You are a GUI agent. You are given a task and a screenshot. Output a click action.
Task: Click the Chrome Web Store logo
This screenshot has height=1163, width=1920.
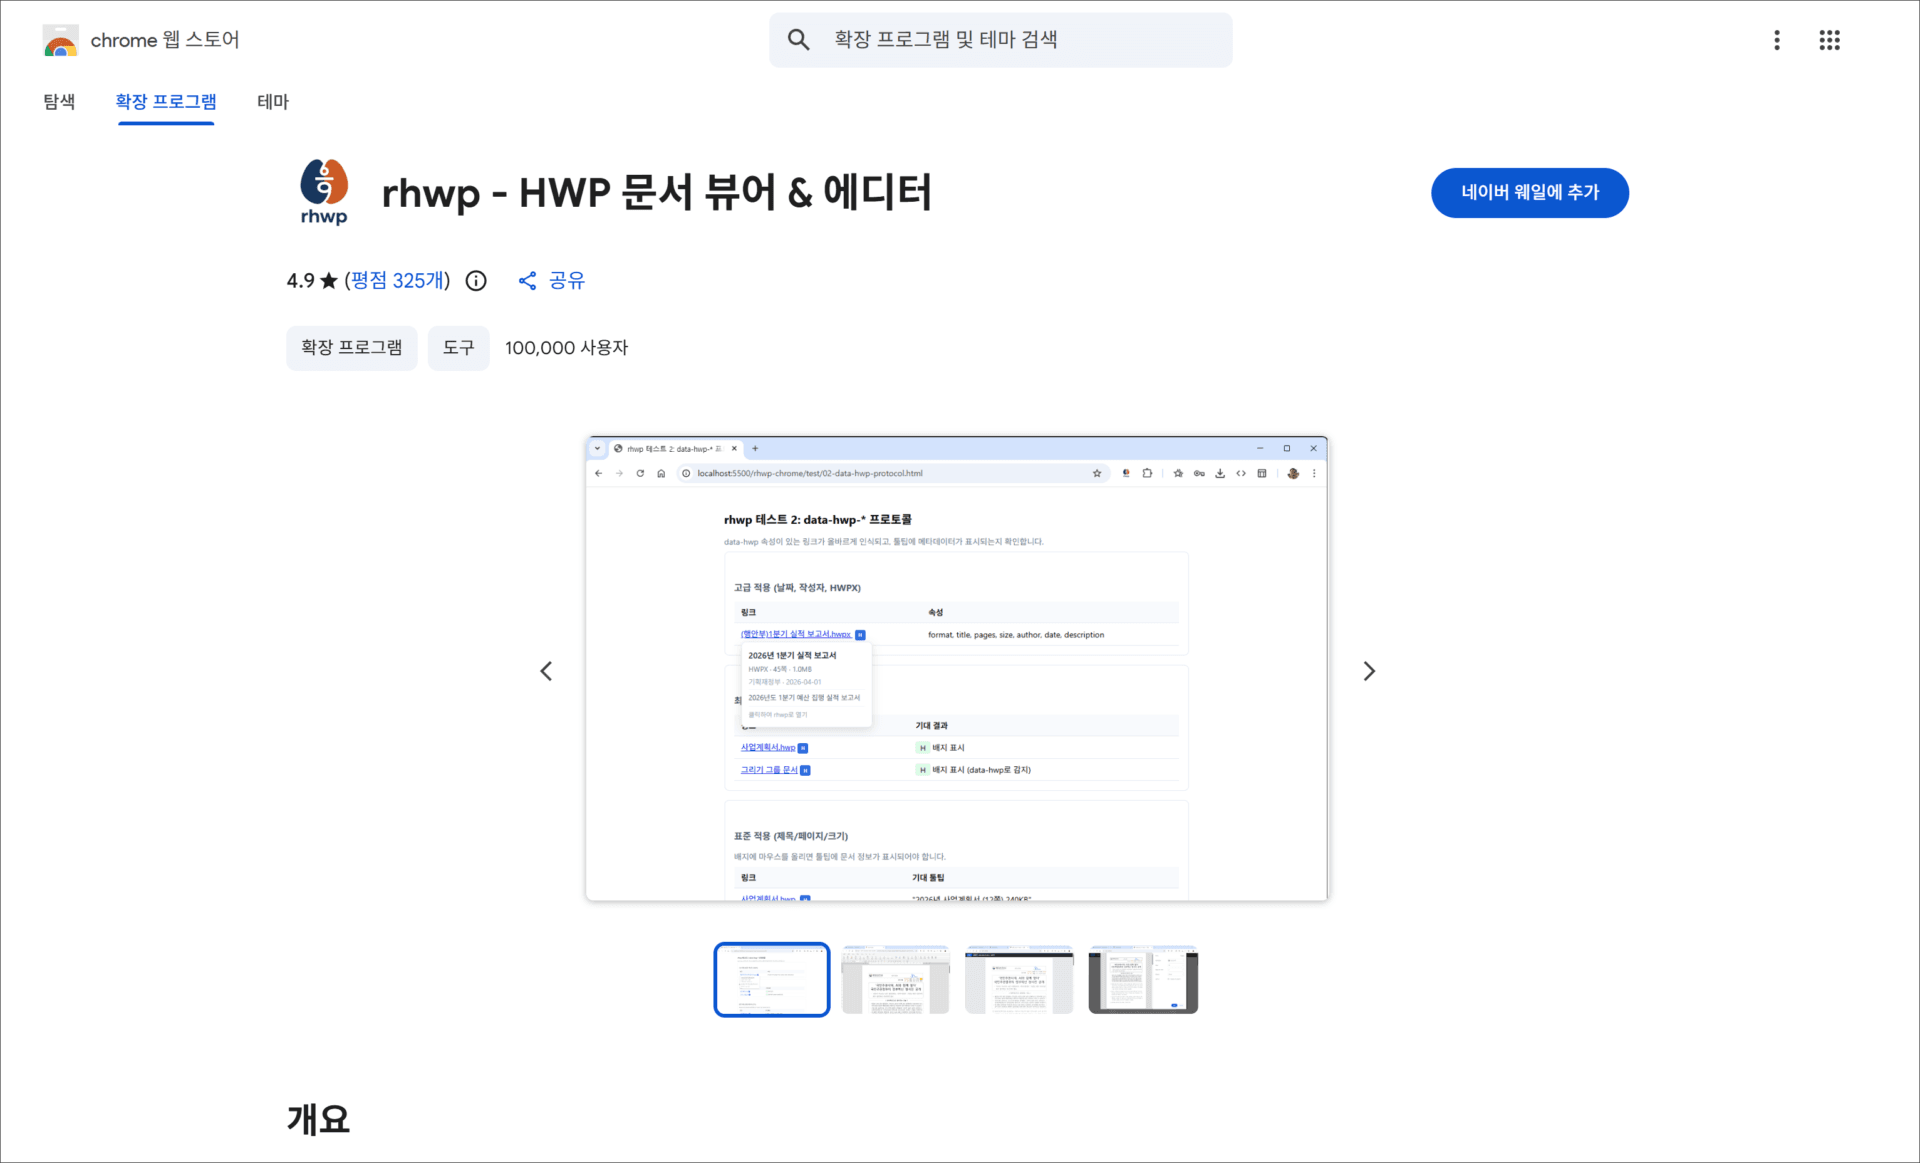[x=61, y=40]
